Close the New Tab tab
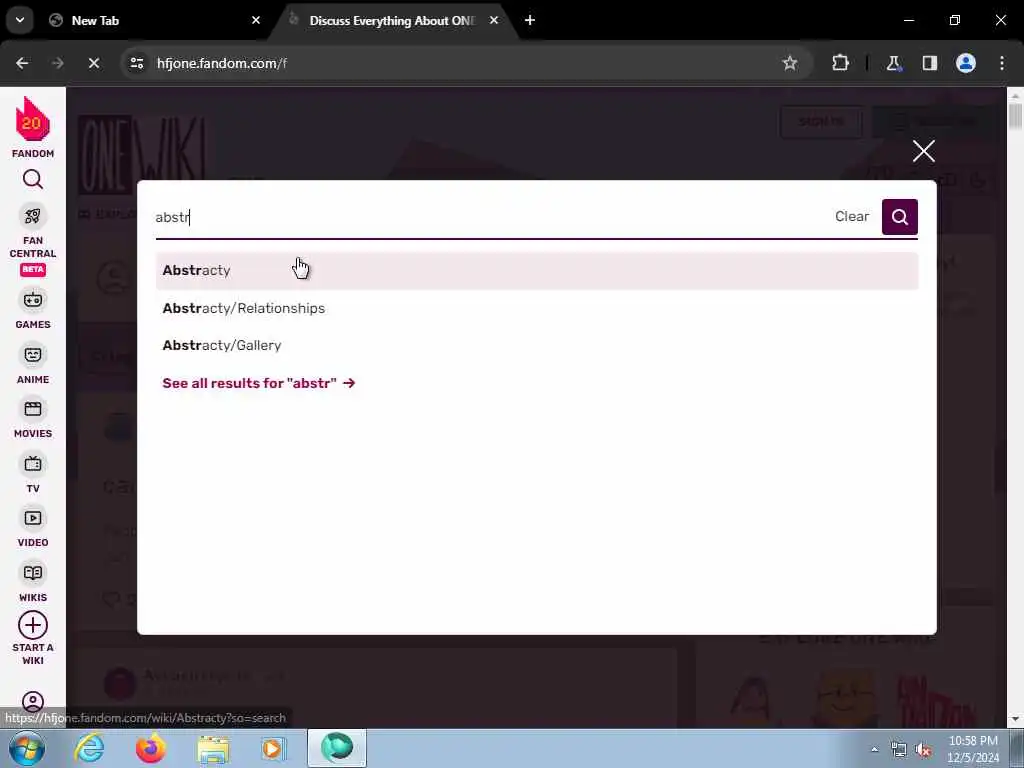This screenshot has height=768, width=1024. (x=256, y=20)
